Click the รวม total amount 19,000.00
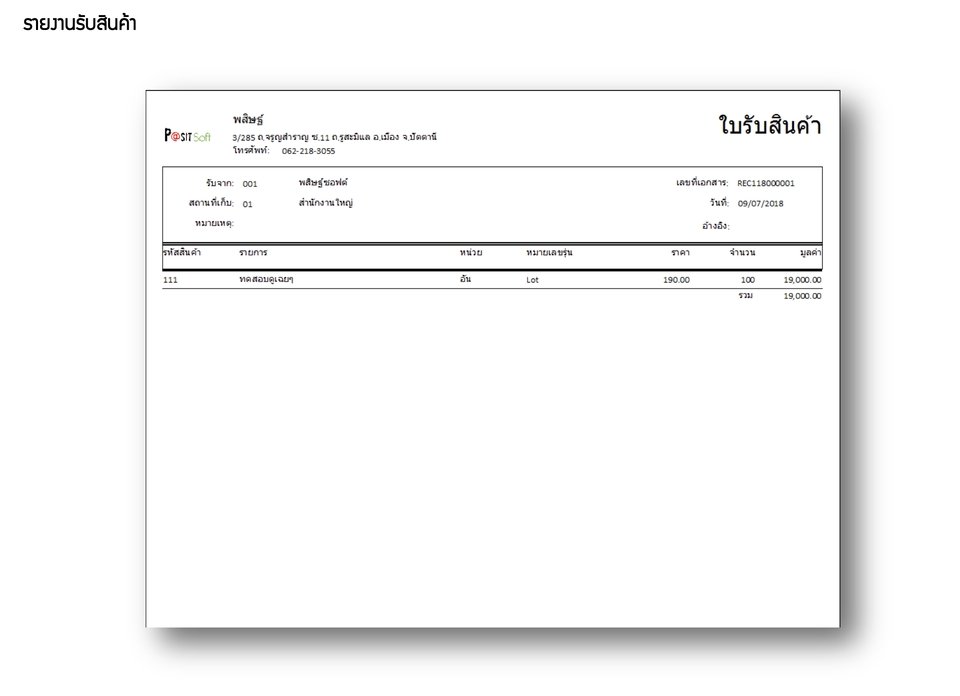960x696 pixels. [x=802, y=296]
